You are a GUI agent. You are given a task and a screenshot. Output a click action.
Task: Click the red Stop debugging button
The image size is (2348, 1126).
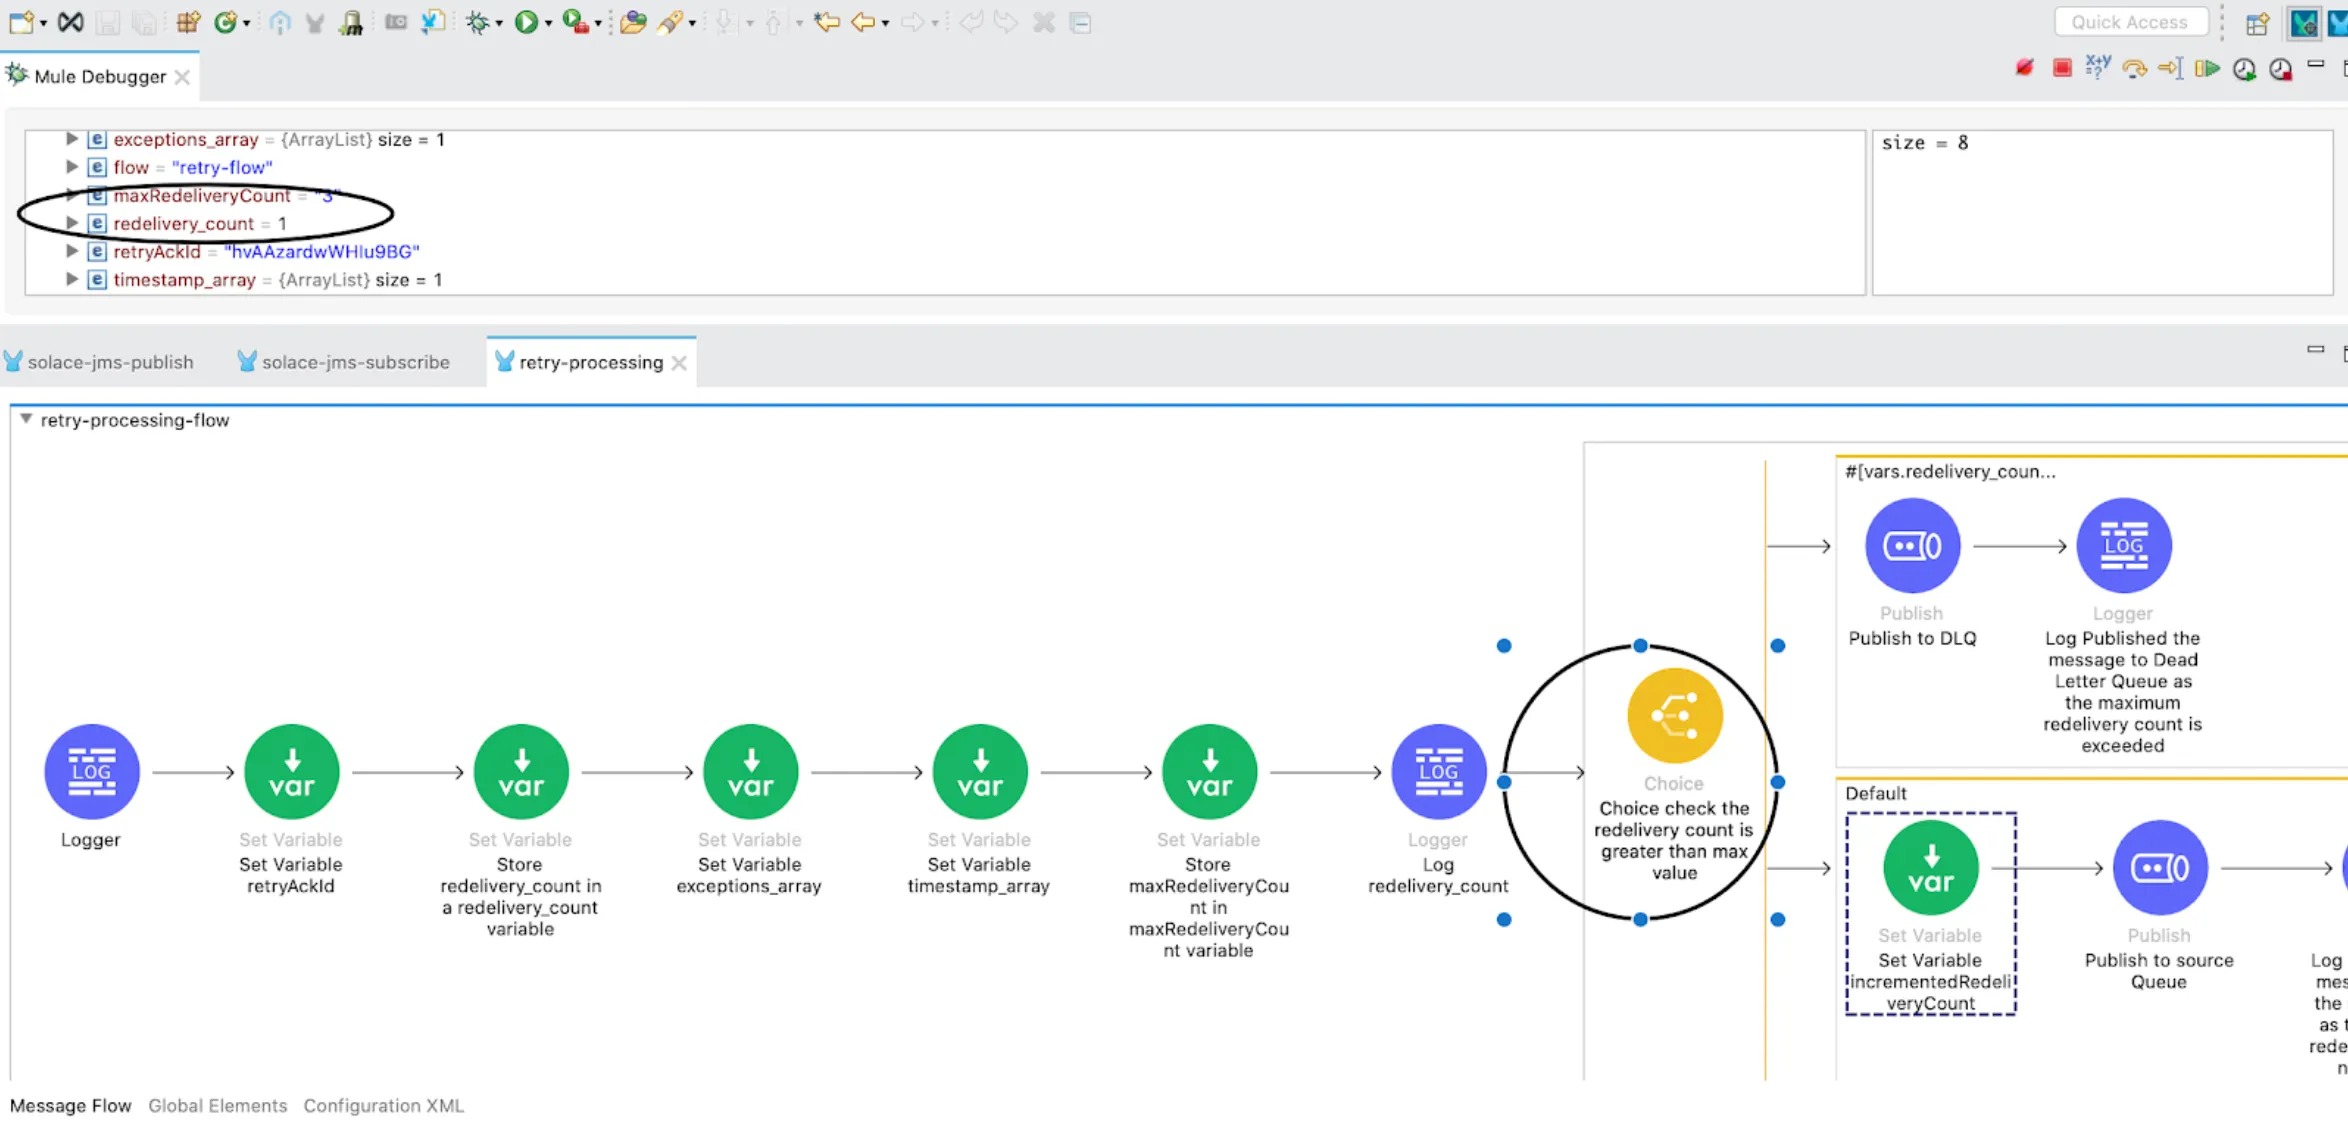tap(2061, 68)
